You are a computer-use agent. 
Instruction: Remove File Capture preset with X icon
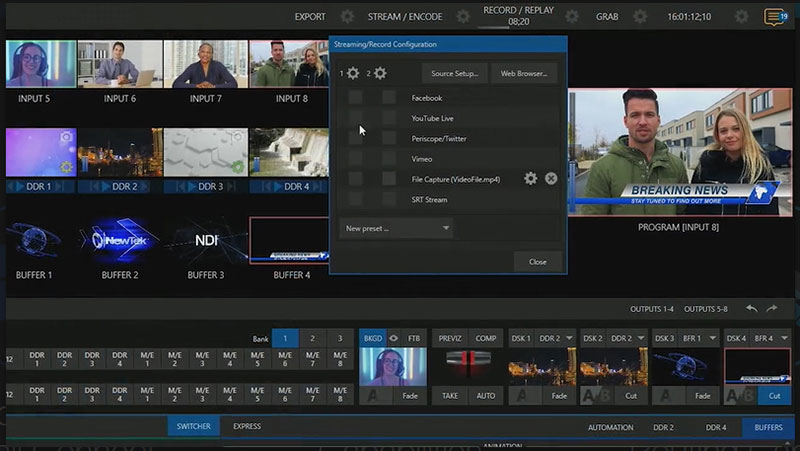coord(551,179)
